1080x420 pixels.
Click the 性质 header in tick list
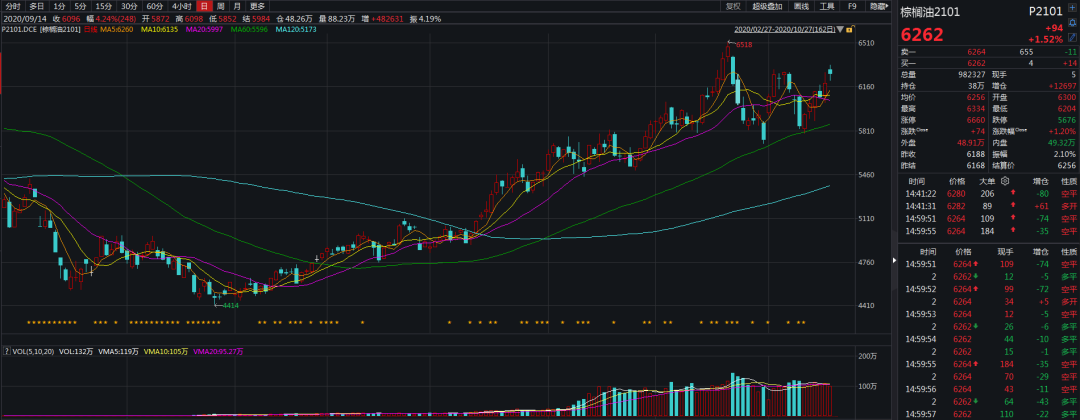(1068, 252)
